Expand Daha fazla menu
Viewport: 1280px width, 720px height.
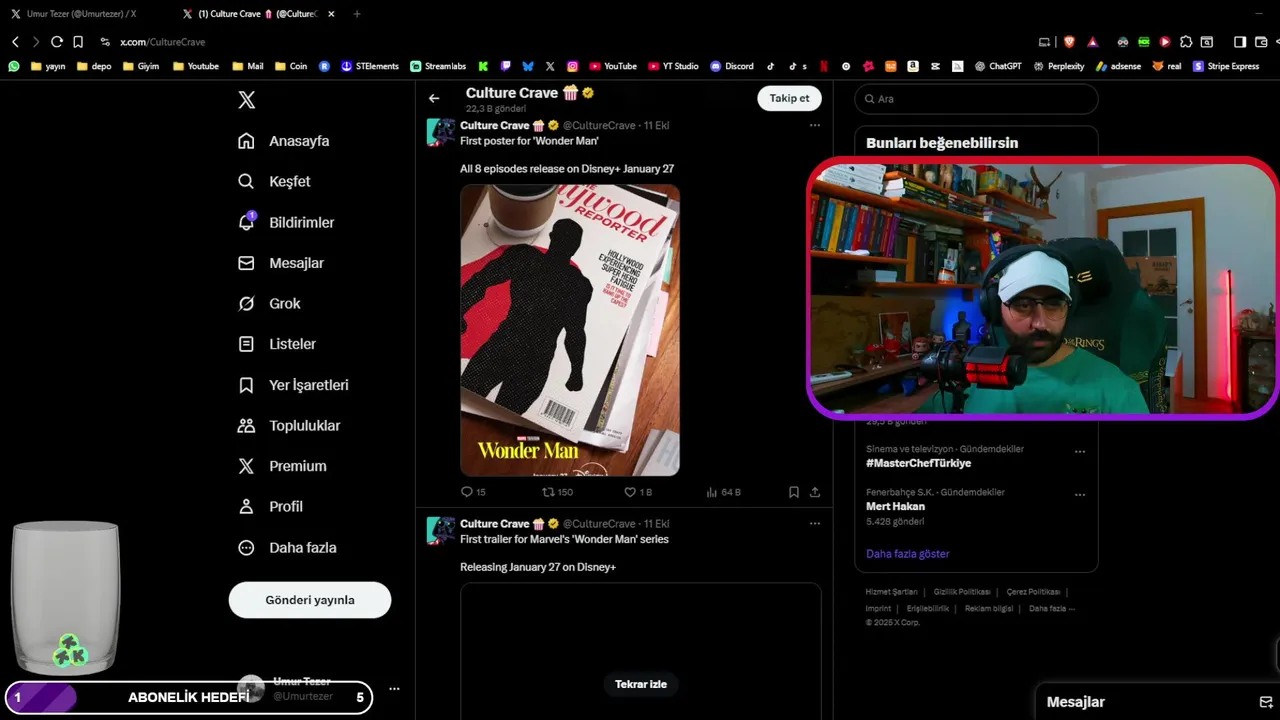coord(287,548)
